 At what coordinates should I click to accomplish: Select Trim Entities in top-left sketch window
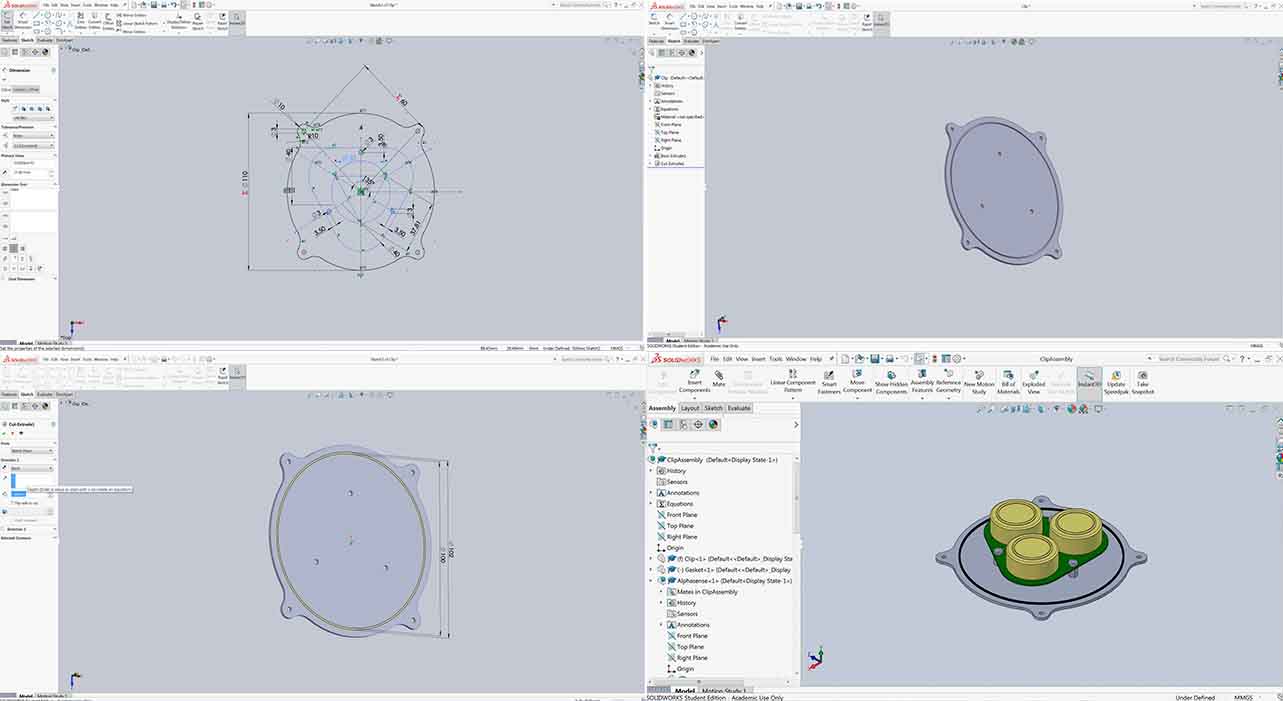pyautogui.click(x=81, y=21)
